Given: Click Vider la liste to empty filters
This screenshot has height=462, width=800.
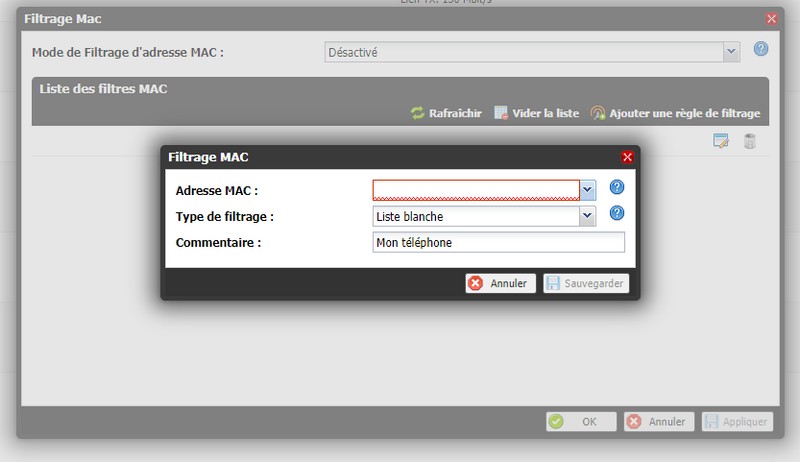Looking at the screenshot, I should pyautogui.click(x=536, y=114).
